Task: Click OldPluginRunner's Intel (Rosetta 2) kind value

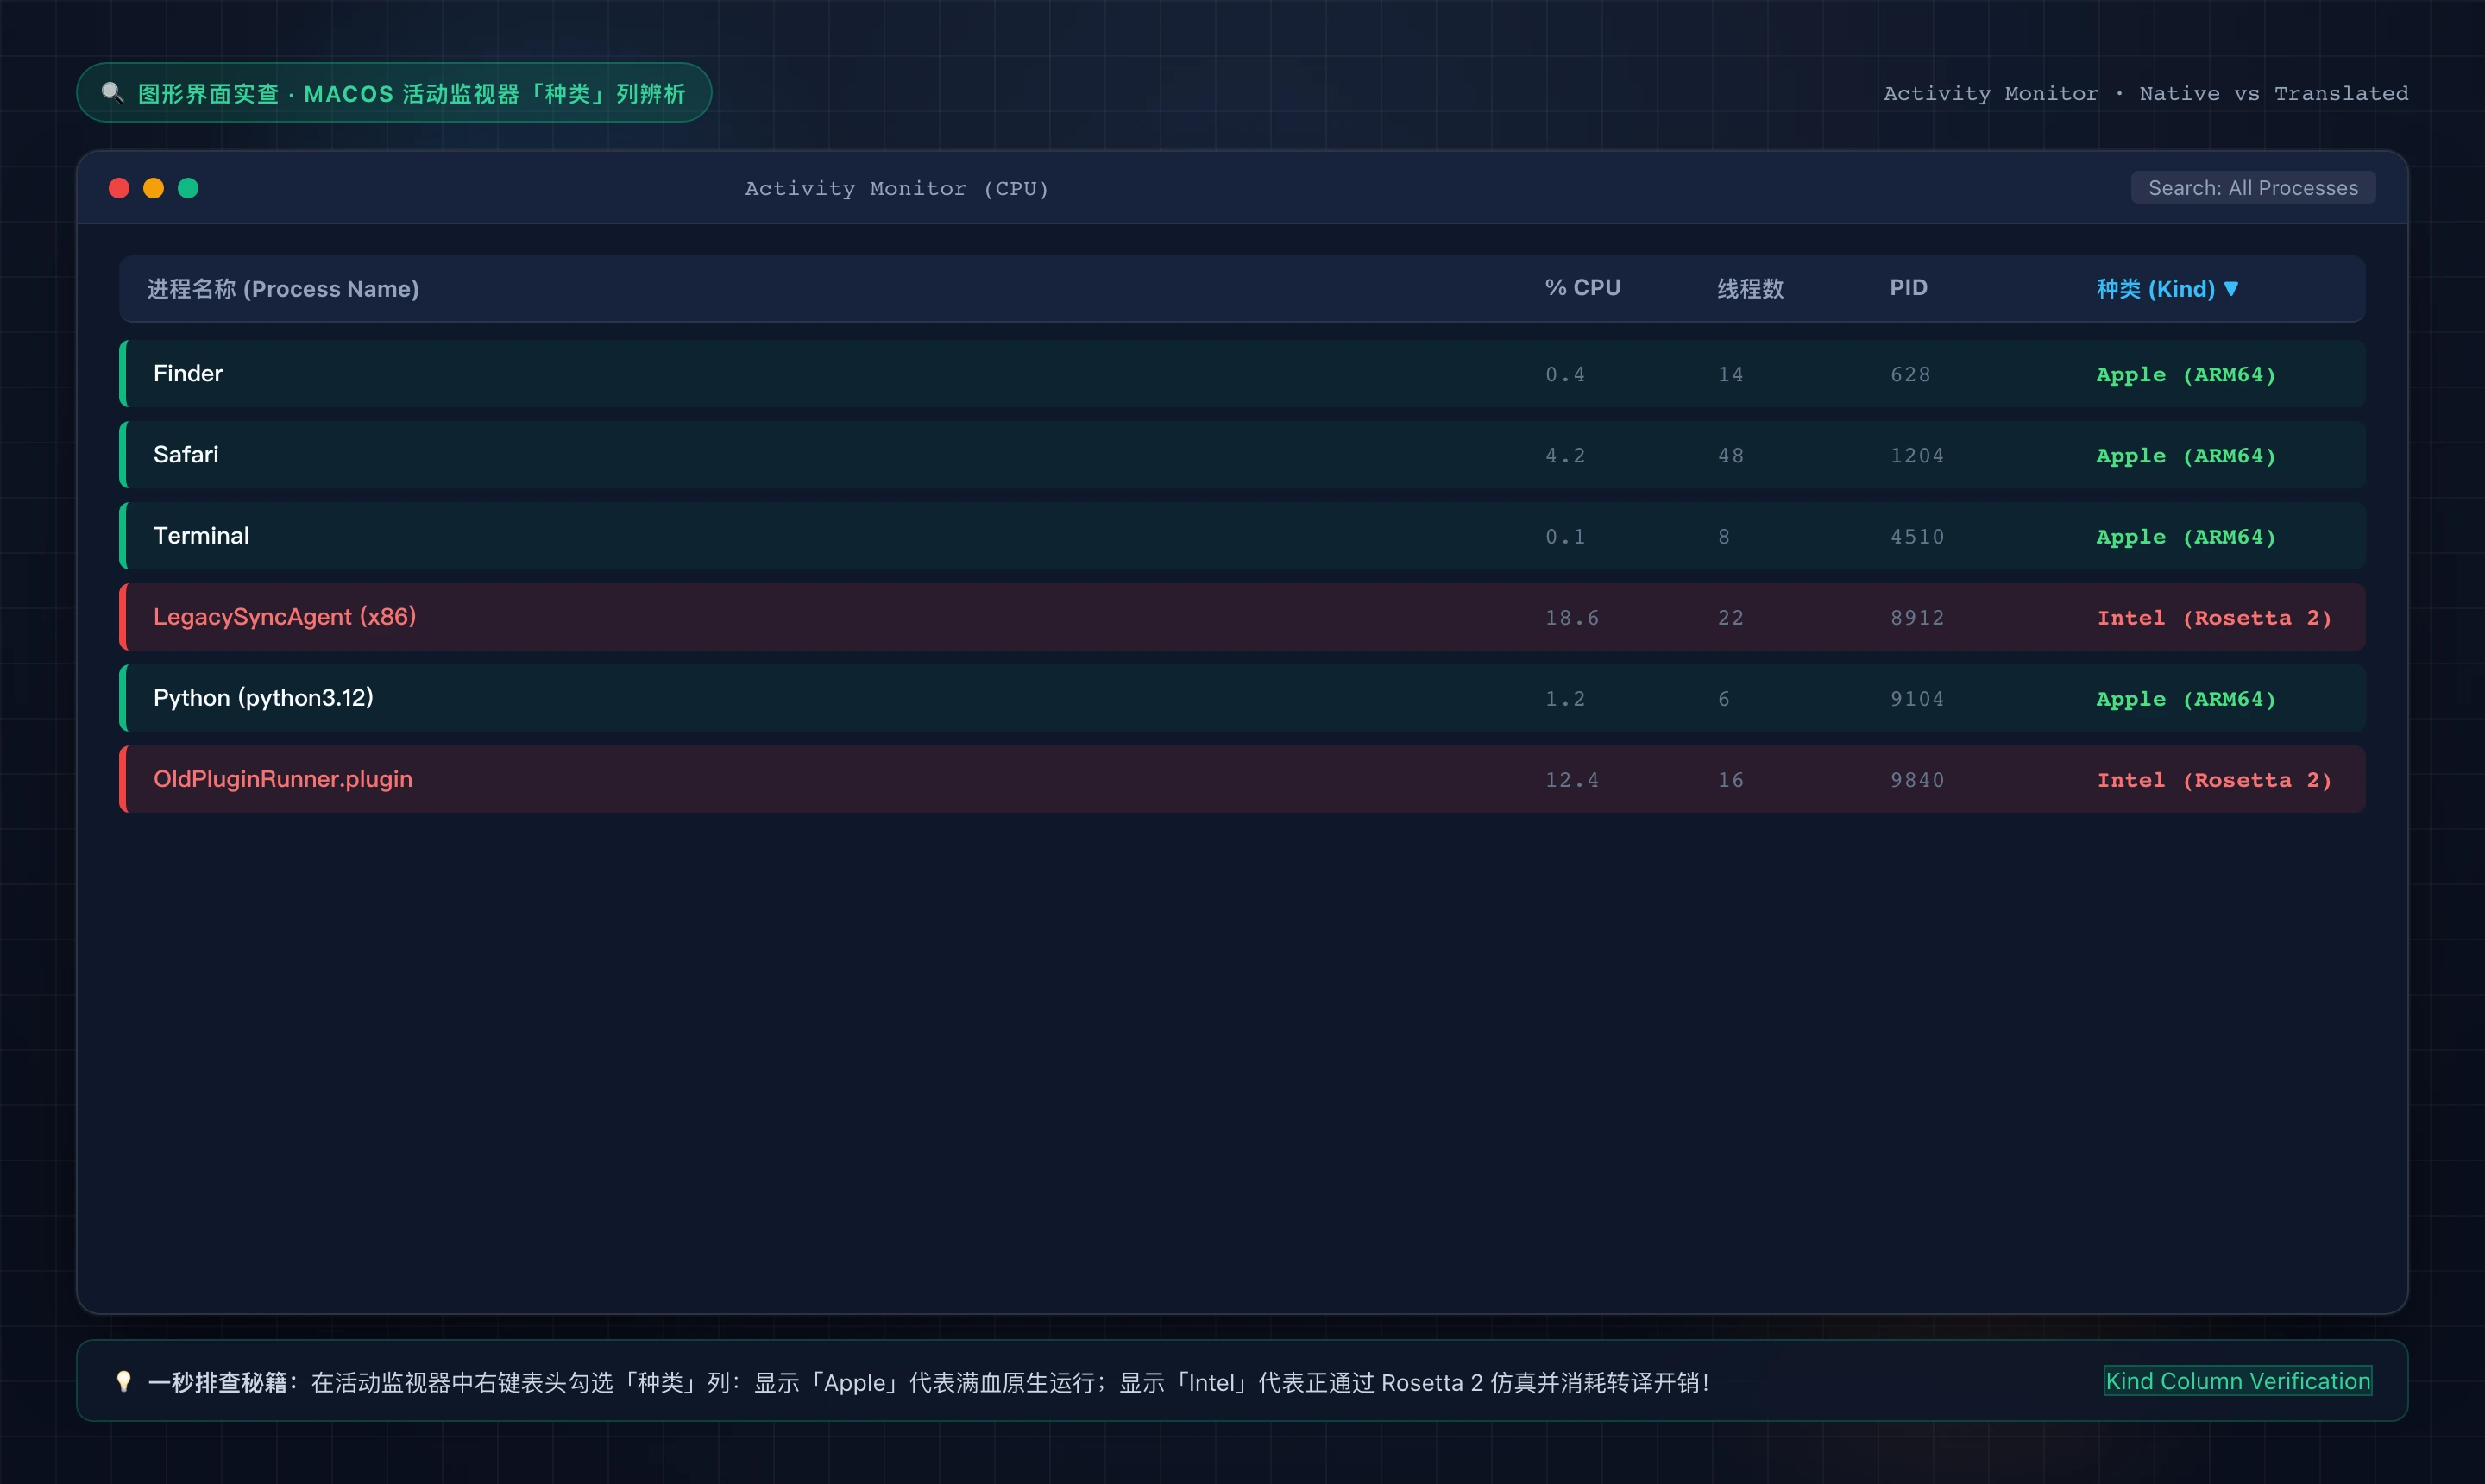Action: pyautogui.click(x=2214, y=780)
